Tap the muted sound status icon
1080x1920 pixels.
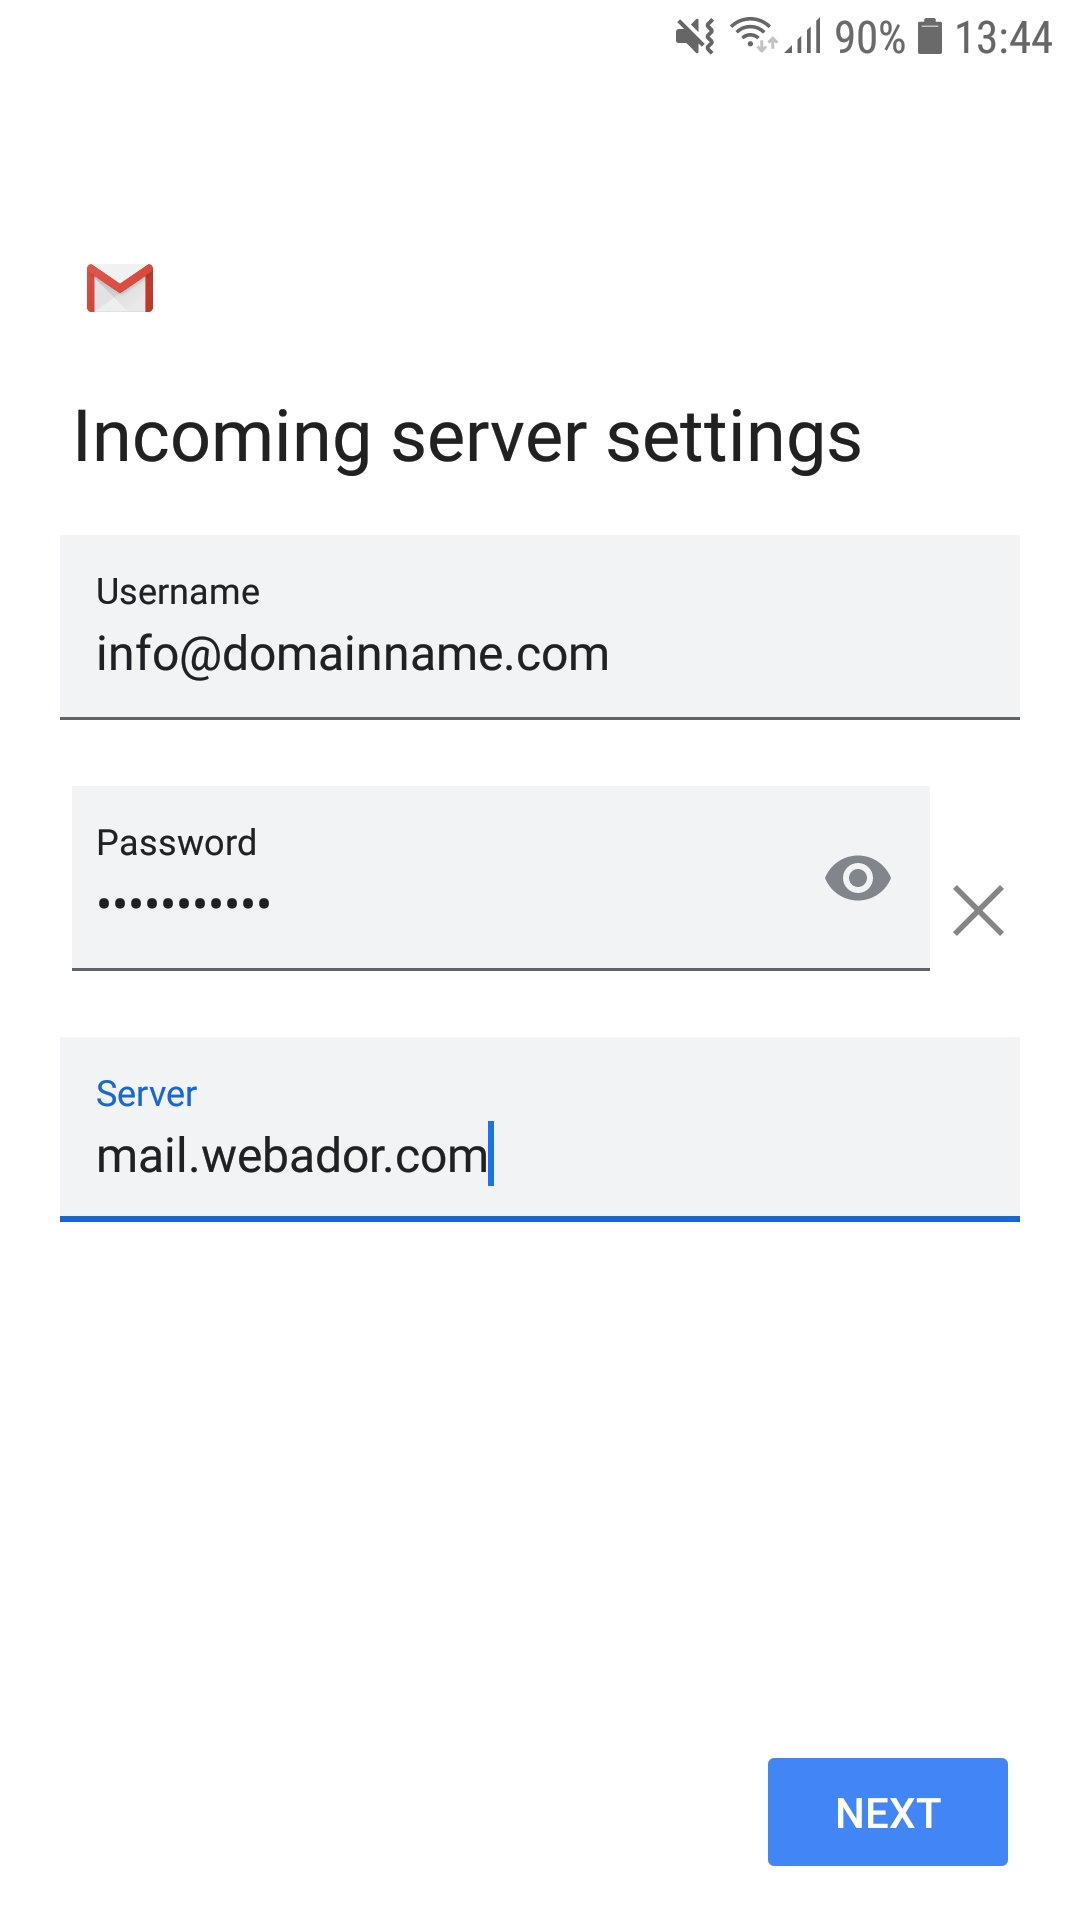click(x=695, y=37)
